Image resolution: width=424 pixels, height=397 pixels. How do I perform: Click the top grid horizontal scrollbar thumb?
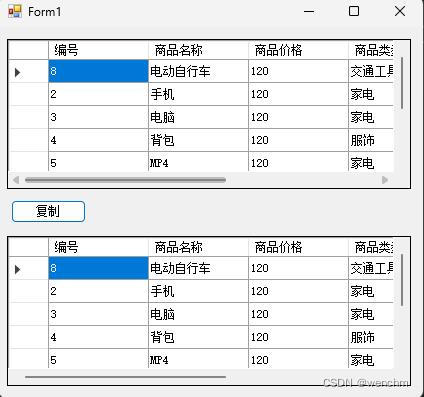coord(125,180)
